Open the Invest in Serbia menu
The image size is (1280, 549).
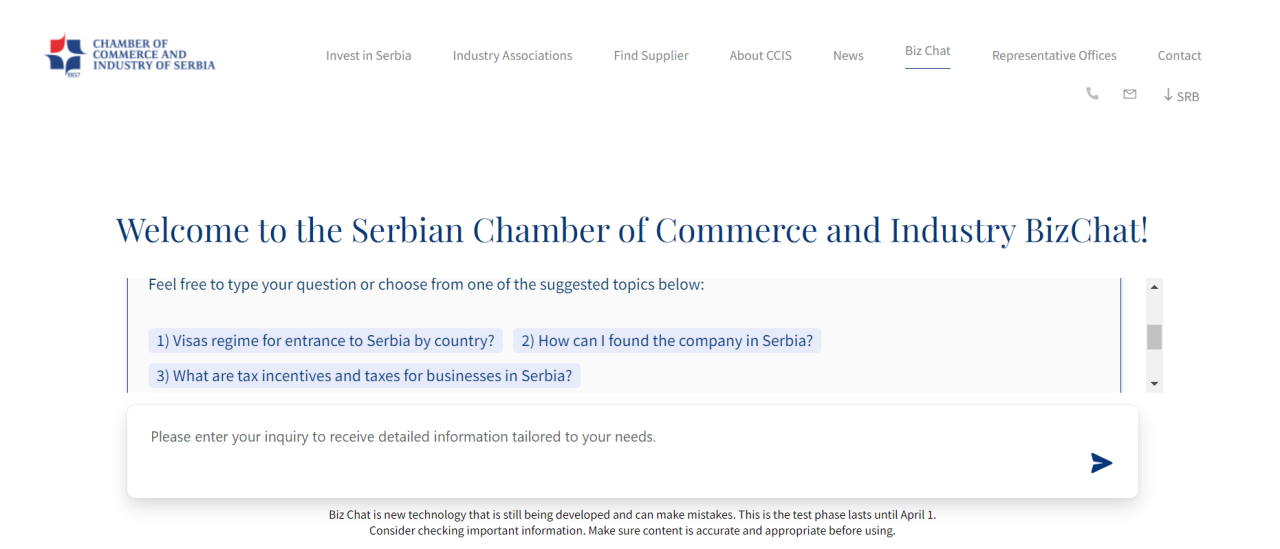click(x=368, y=56)
